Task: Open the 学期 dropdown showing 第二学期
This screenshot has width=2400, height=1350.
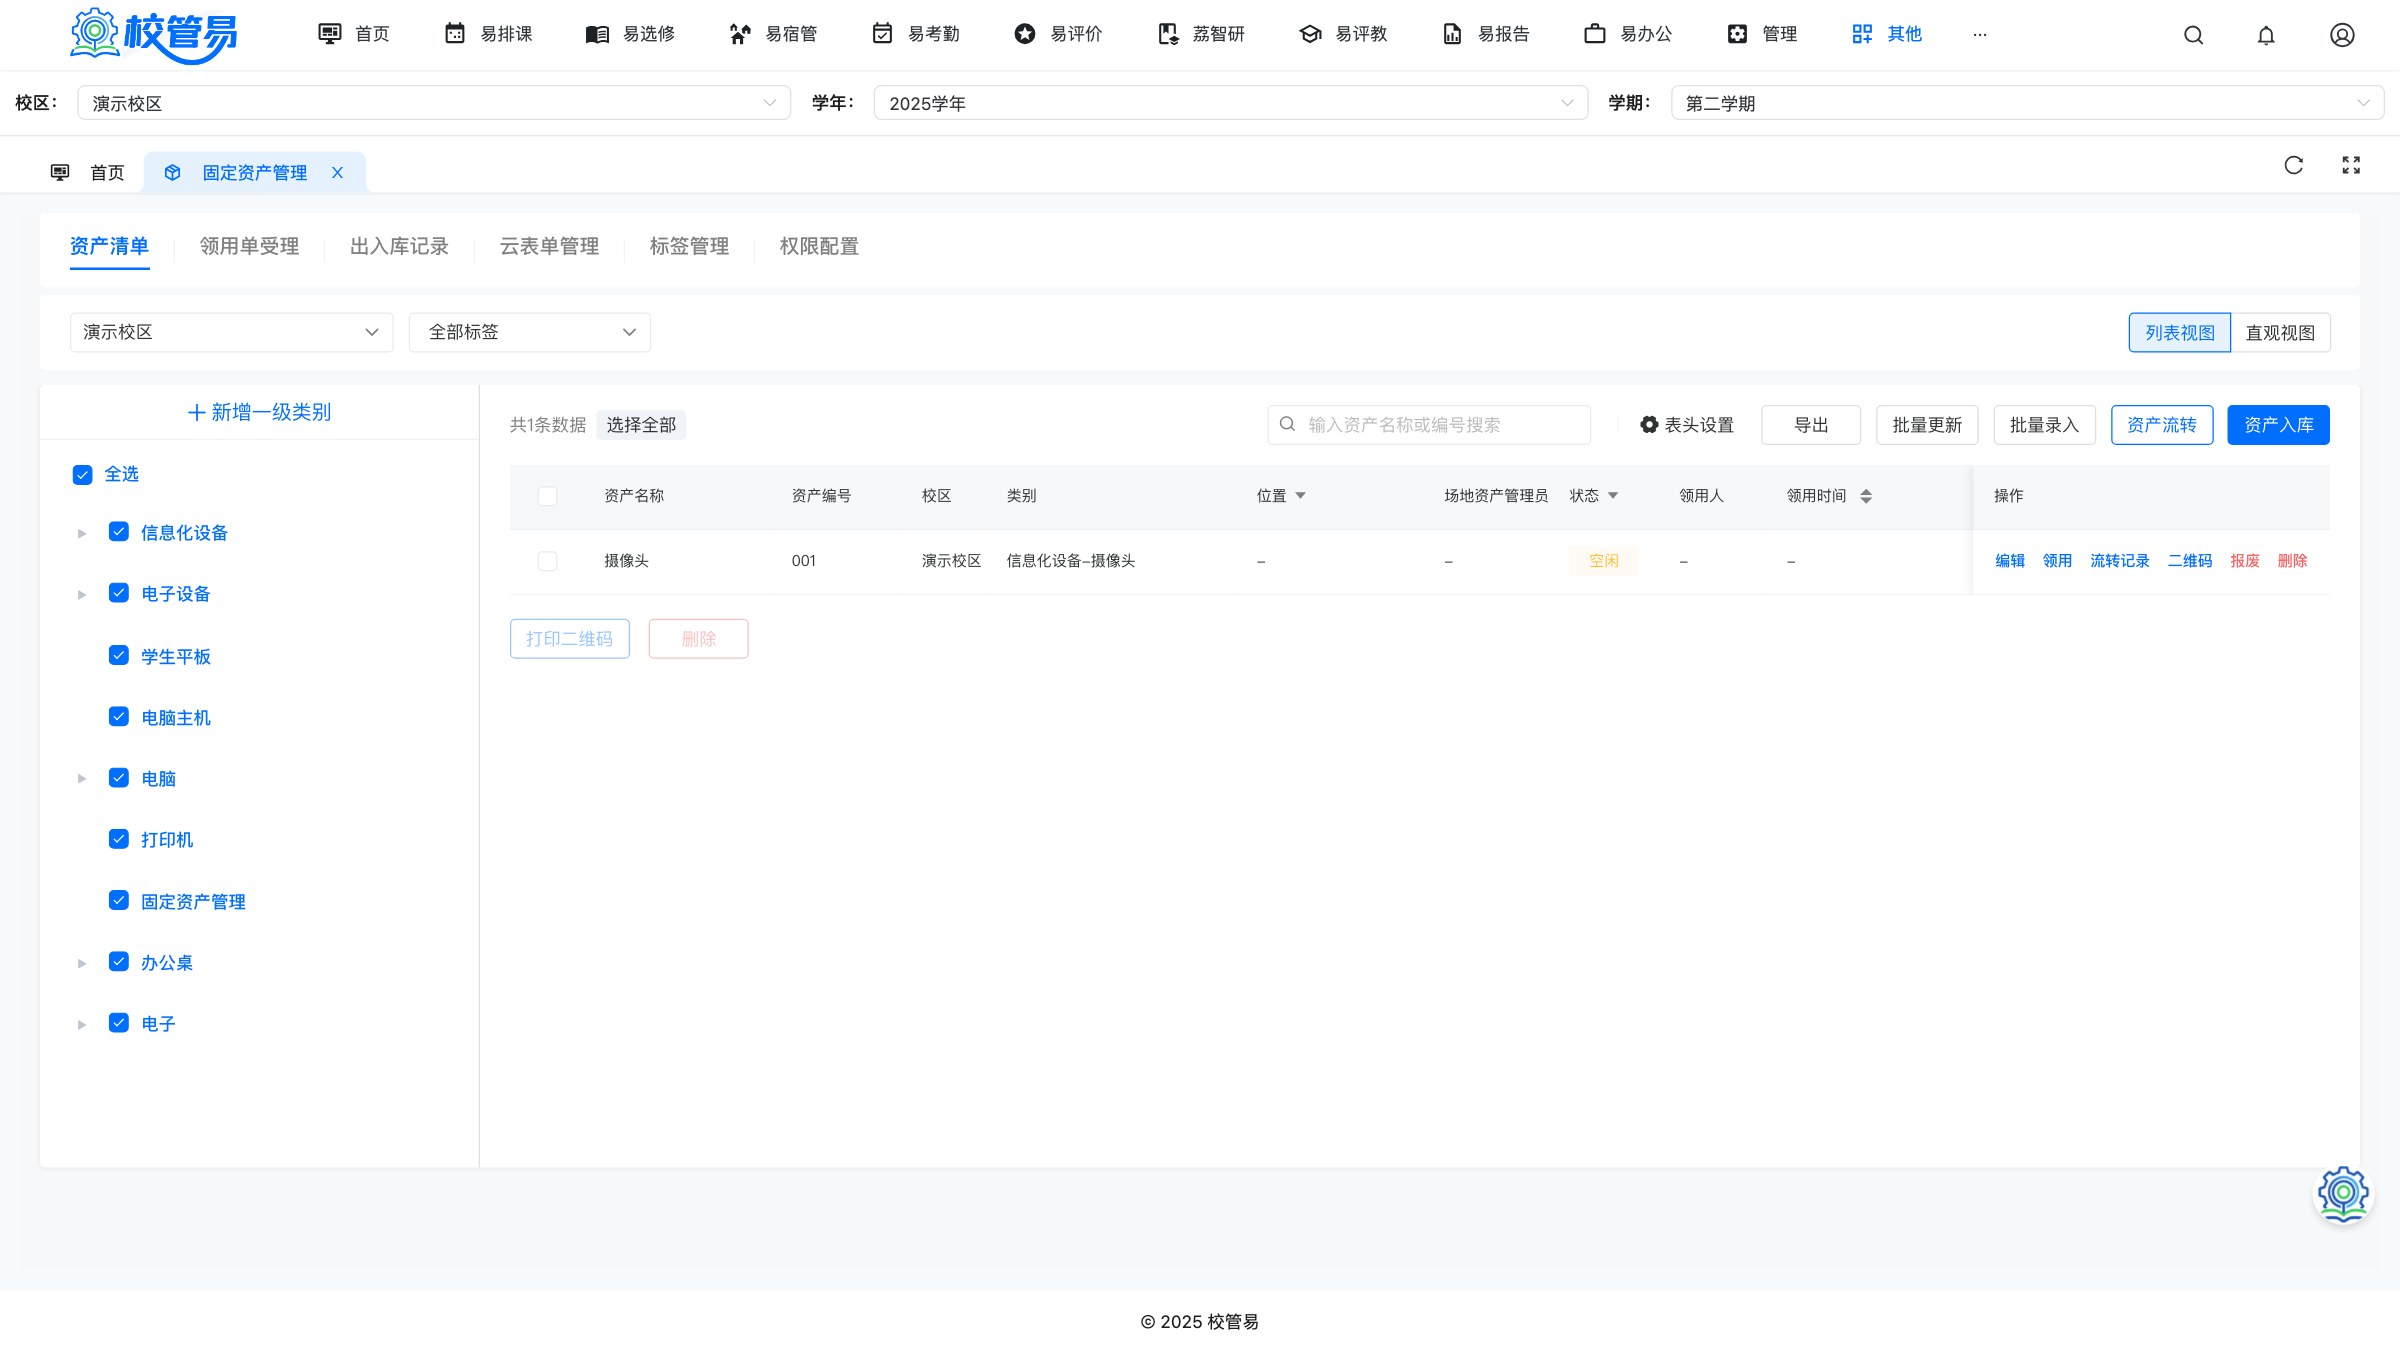Action: click(x=2027, y=103)
